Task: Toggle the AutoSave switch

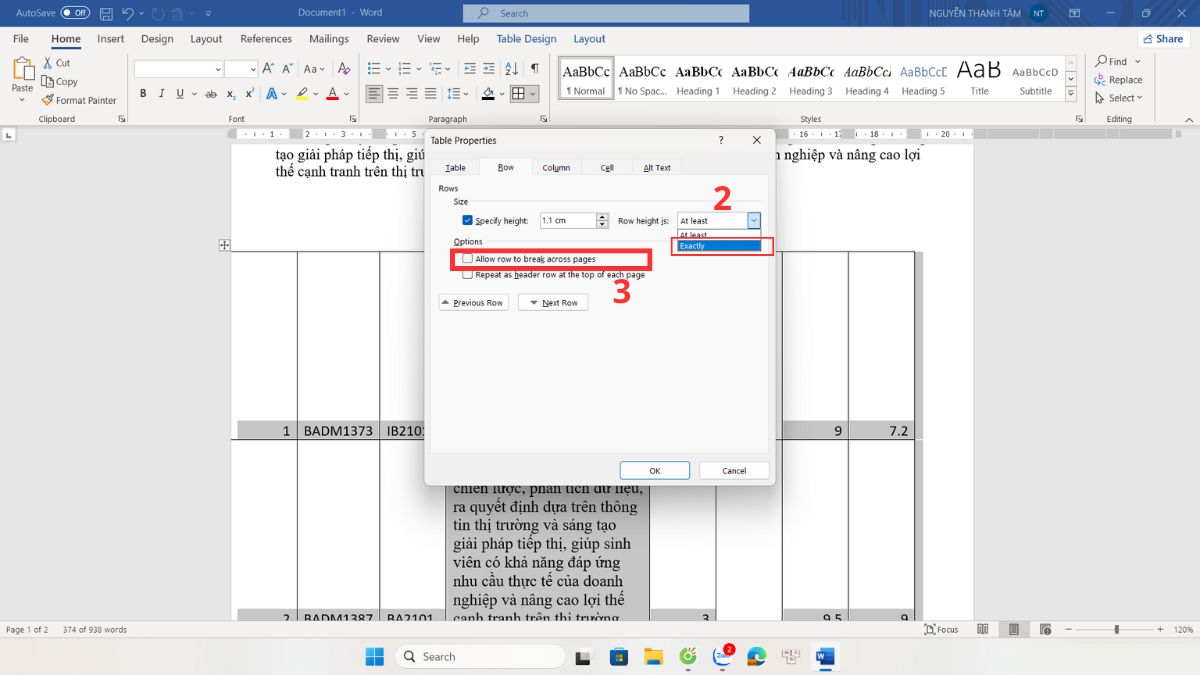Action: coord(75,13)
